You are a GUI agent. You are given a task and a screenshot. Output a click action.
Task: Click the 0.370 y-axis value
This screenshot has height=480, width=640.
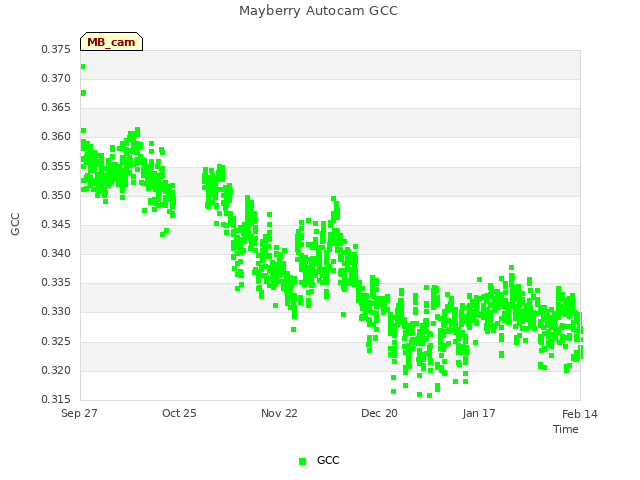click(x=56, y=78)
